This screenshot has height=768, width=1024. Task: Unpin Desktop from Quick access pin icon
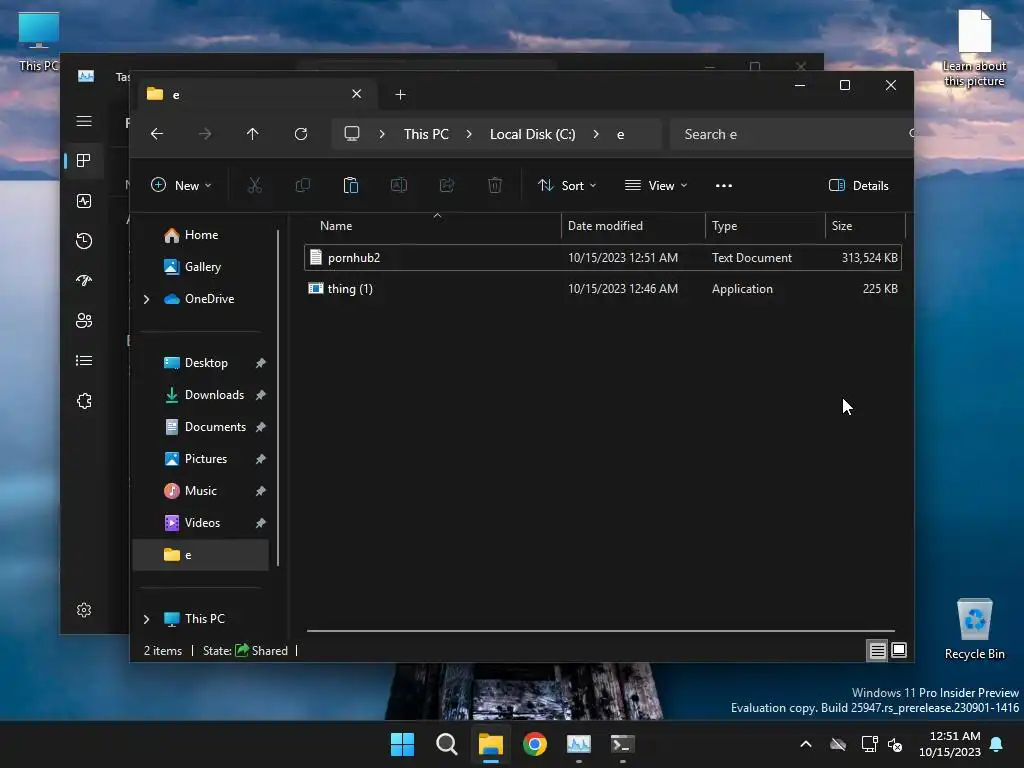coord(261,363)
